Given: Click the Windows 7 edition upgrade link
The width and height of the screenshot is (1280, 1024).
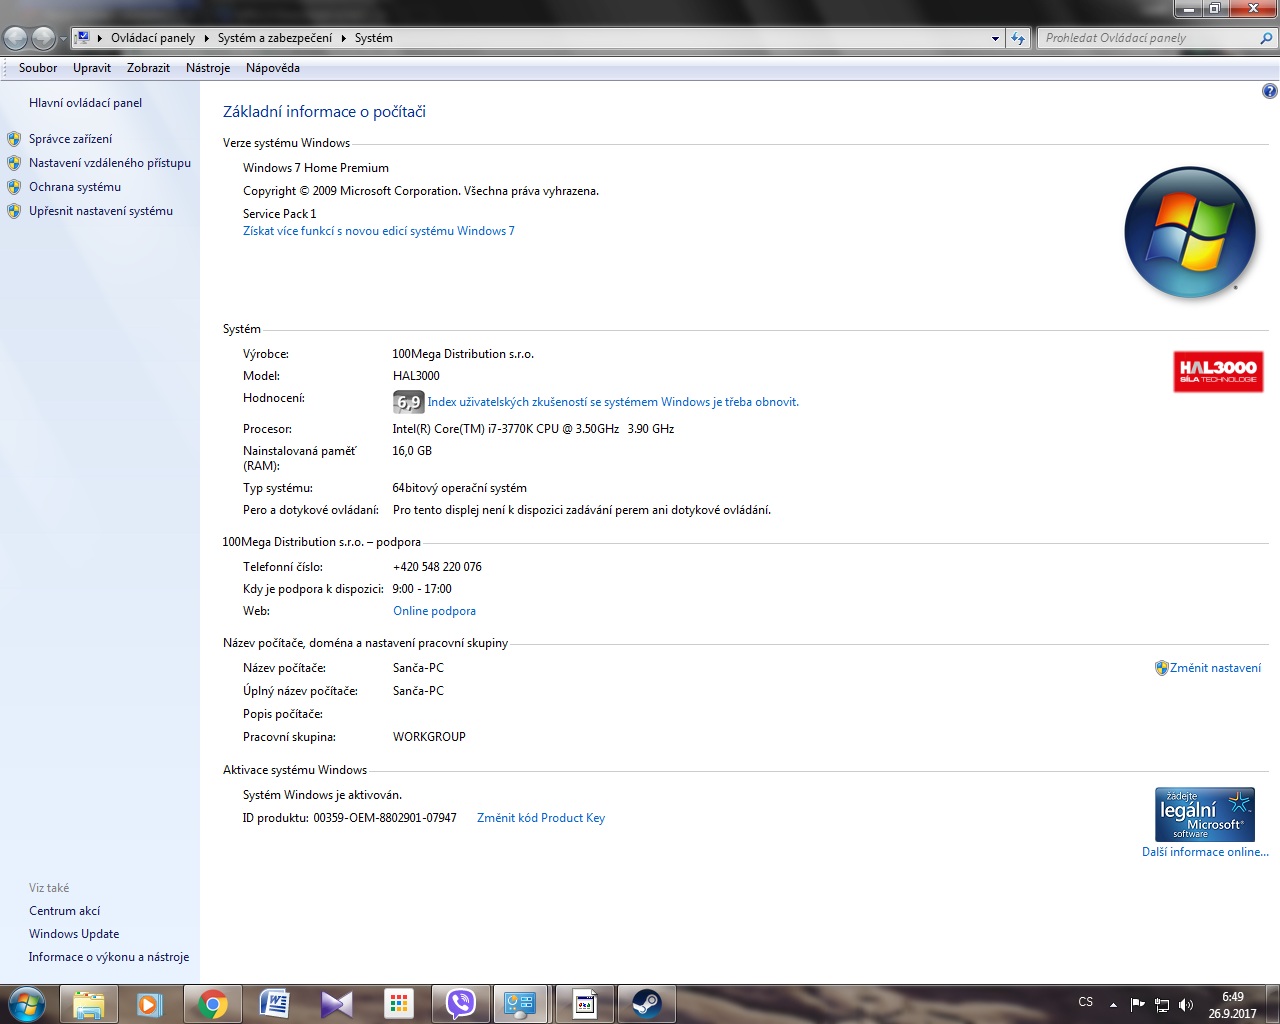Looking at the screenshot, I should click(379, 231).
